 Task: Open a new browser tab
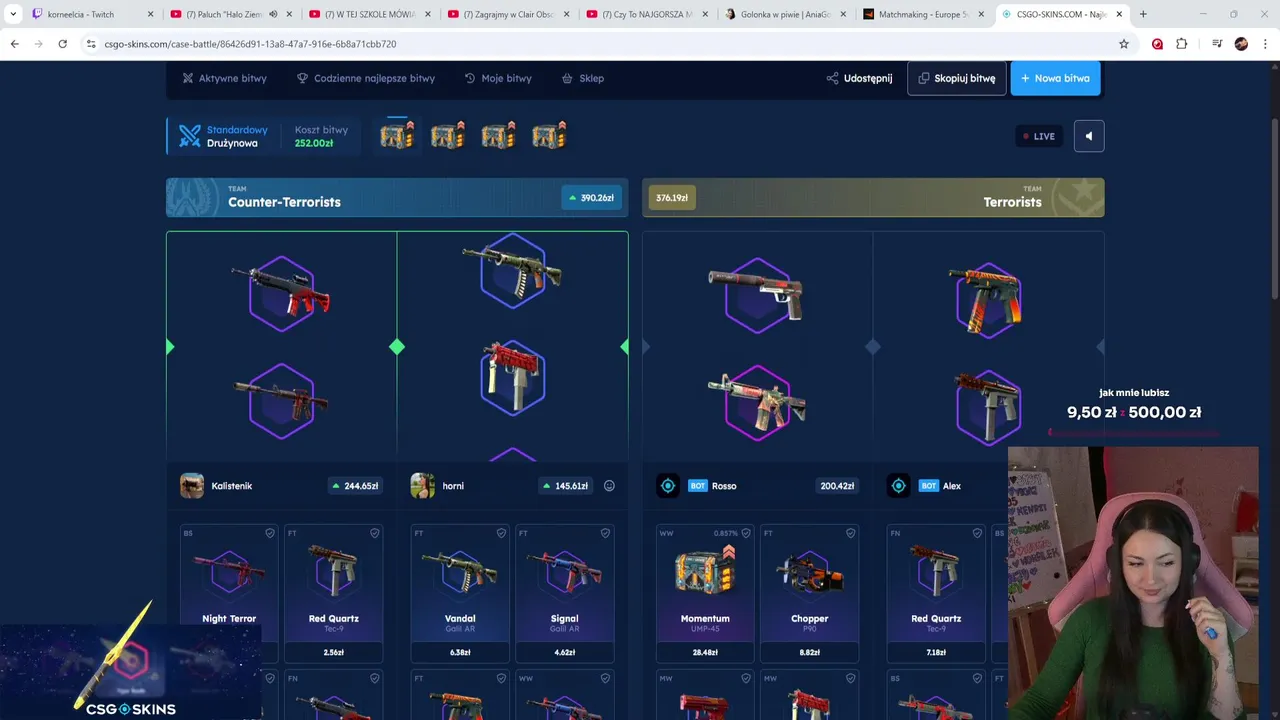point(1143,14)
